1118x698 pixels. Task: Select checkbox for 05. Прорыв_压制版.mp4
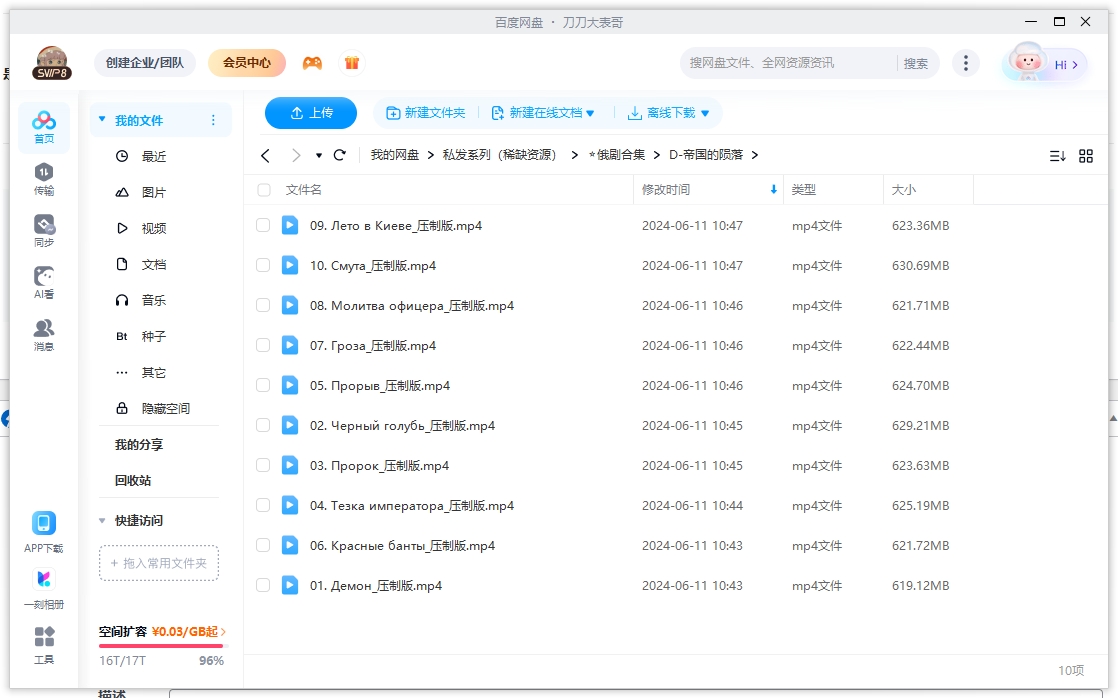click(x=263, y=385)
